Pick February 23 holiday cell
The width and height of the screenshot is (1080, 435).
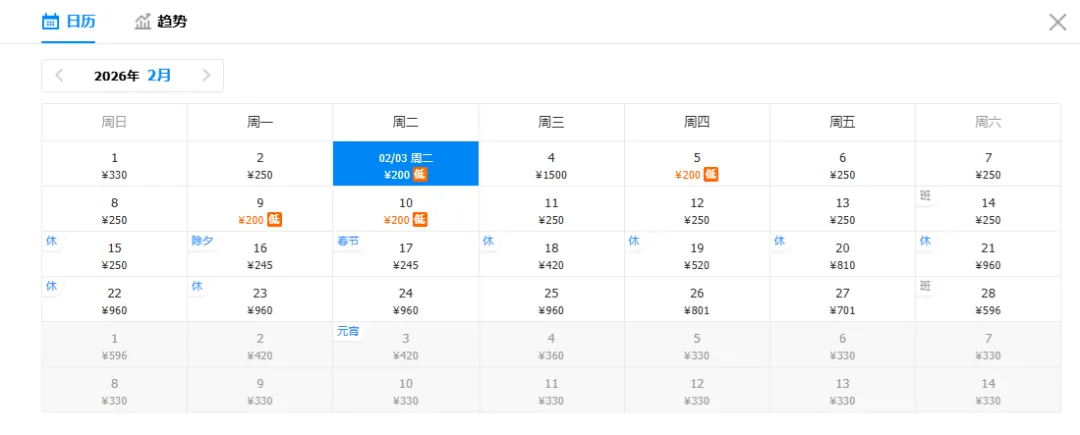point(260,299)
